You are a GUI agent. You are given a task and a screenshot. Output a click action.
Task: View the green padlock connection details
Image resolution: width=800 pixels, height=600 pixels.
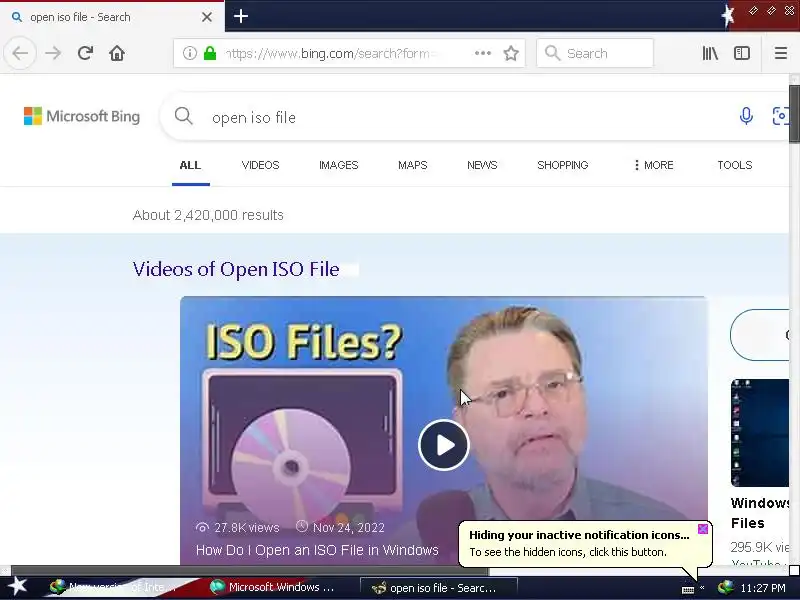point(210,53)
